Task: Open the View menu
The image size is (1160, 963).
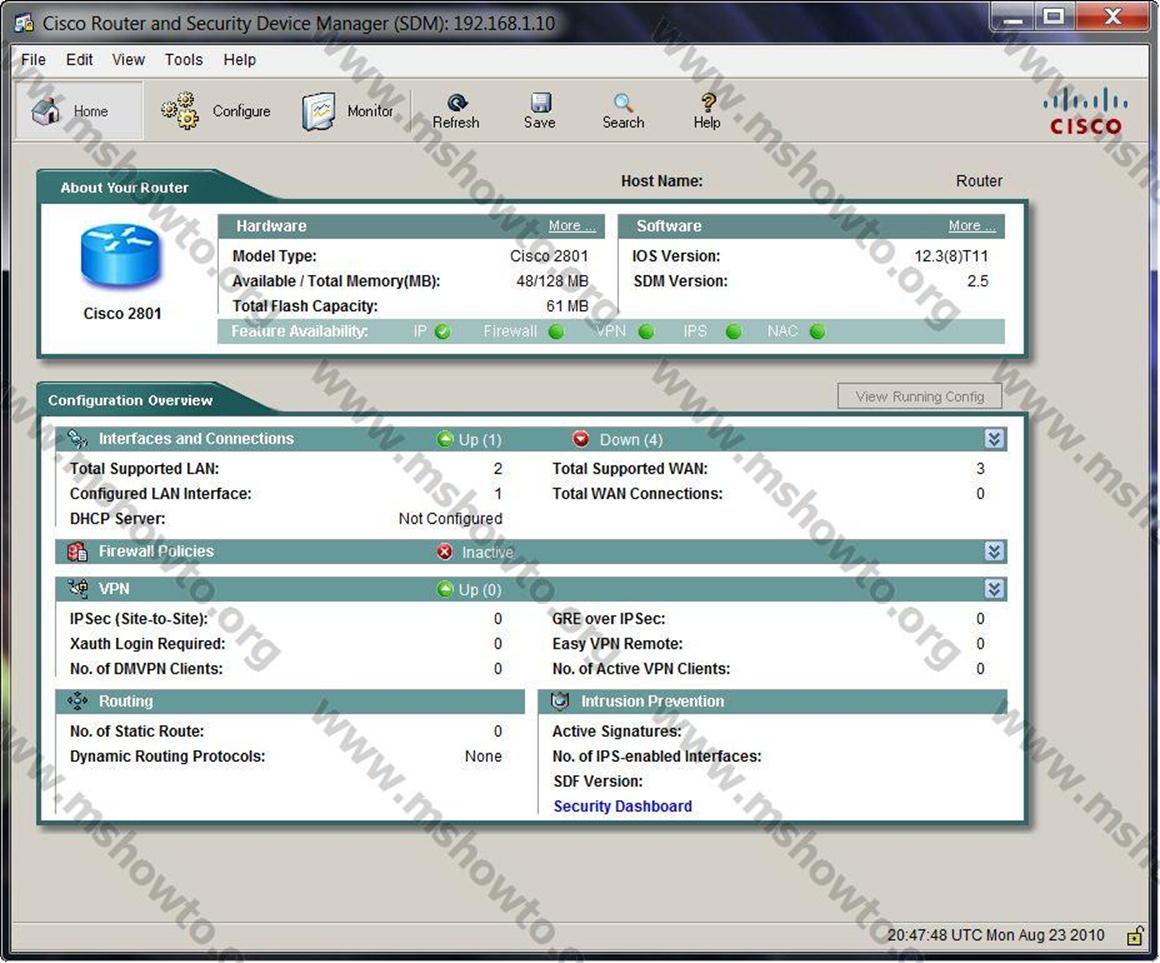Action: point(128,60)
